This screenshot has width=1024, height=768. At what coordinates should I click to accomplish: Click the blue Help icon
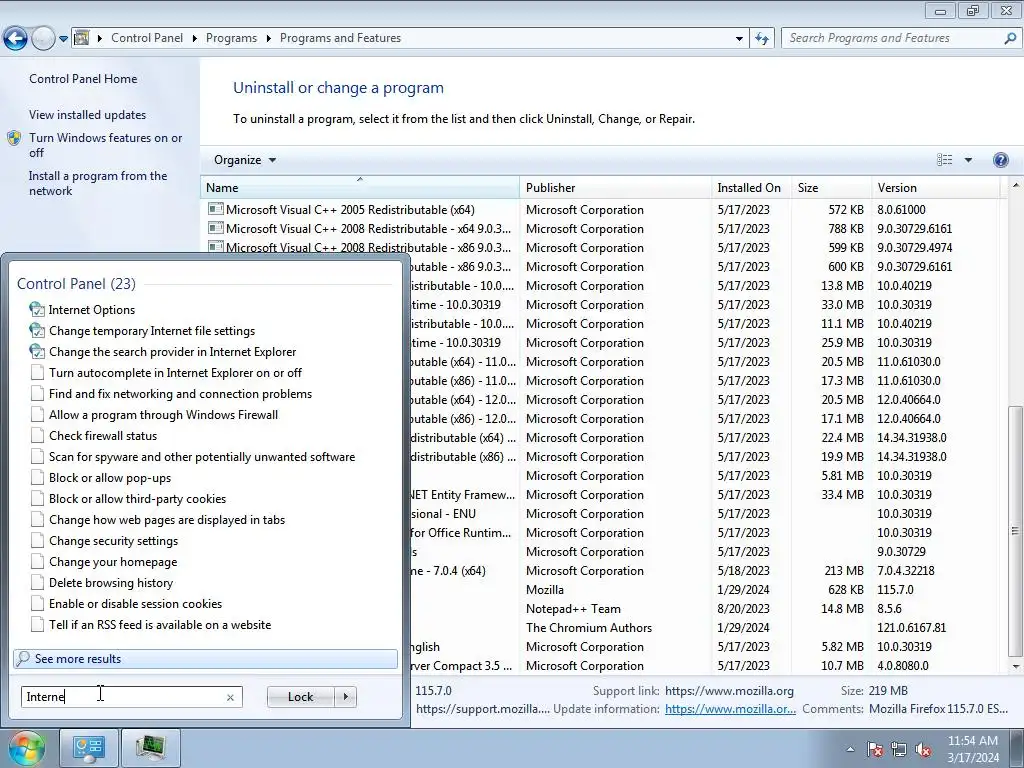[1000, 160]
